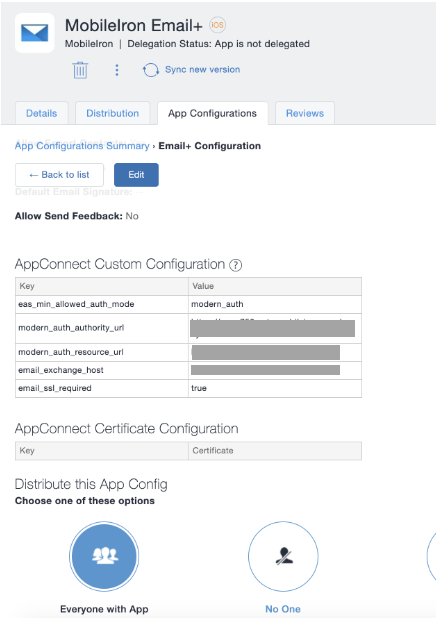Select the App Configurations tab
Screen dimensions: 436x619
pyautogui.click(x=212, y=113)
